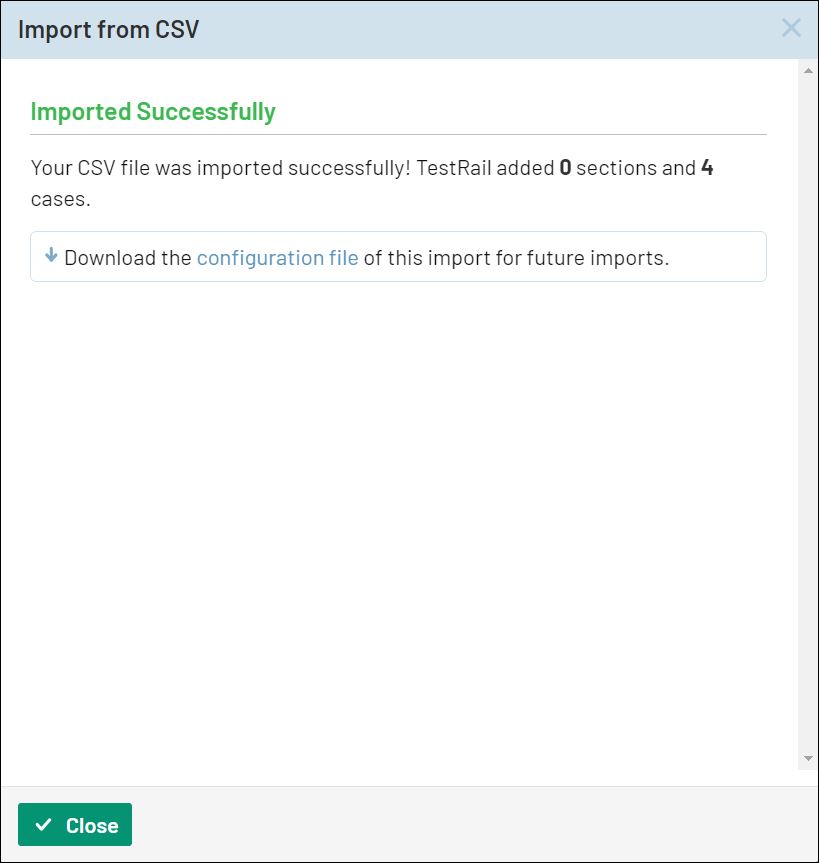This screenshot has height=863, width=819.
Task: Click the Close button
Action: (74, 824)
